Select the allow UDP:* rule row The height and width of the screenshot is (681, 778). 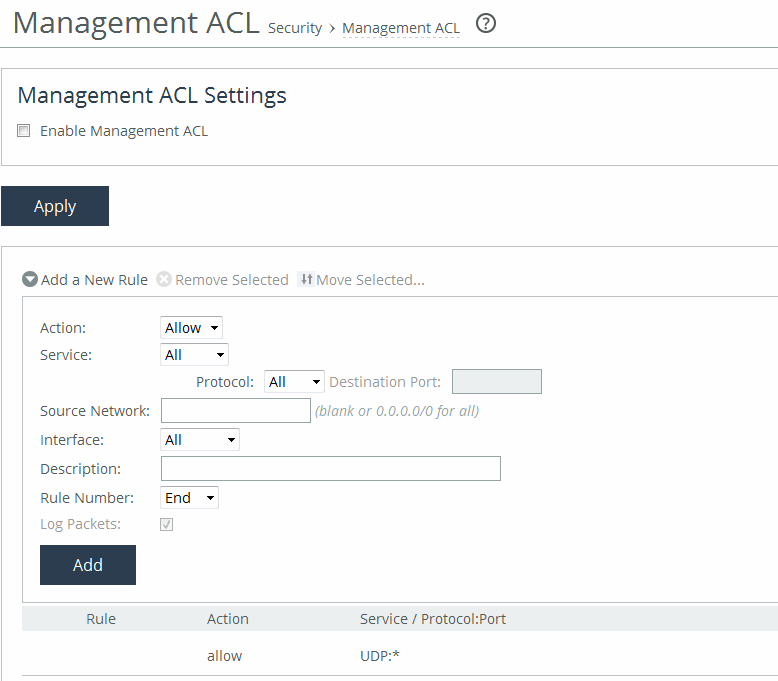(400, 656)
